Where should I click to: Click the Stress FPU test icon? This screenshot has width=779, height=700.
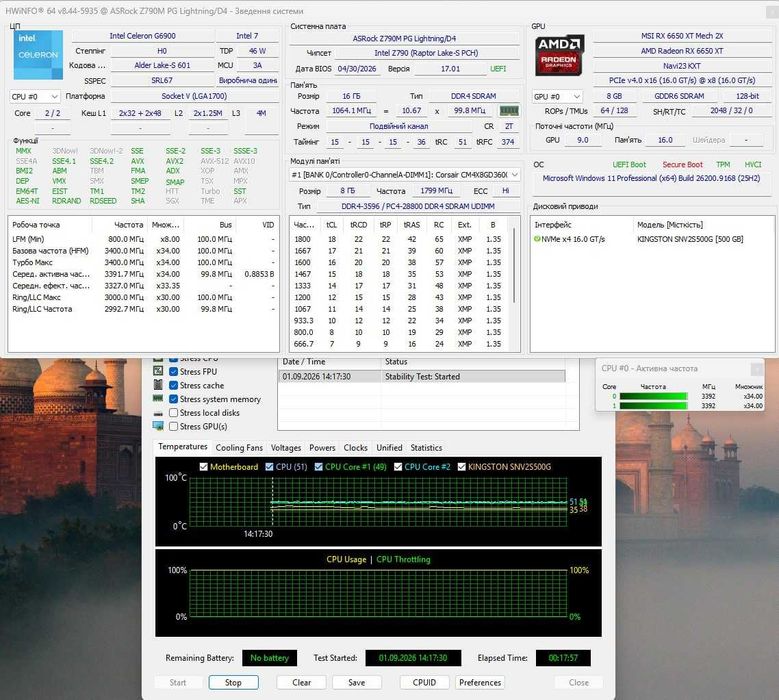158,371
